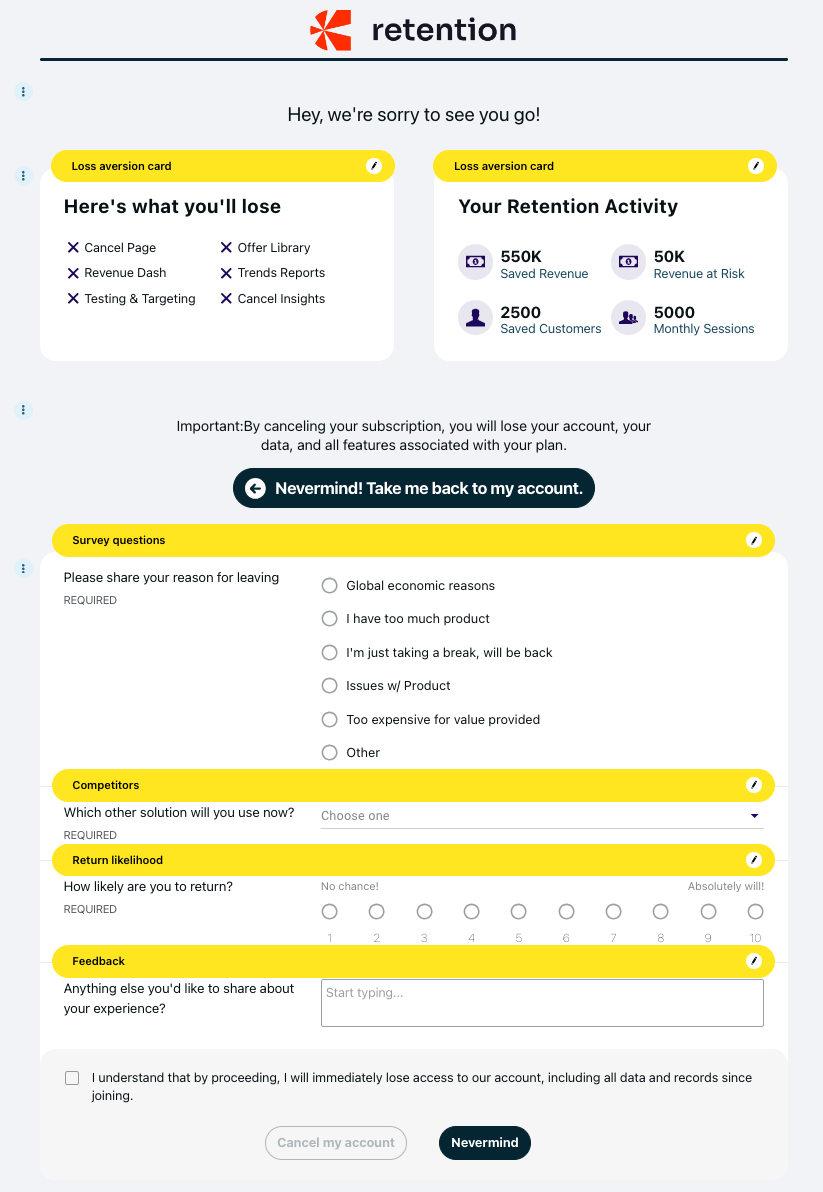
Task: Select "Global economic reasons" radio option
Action: 329,586
